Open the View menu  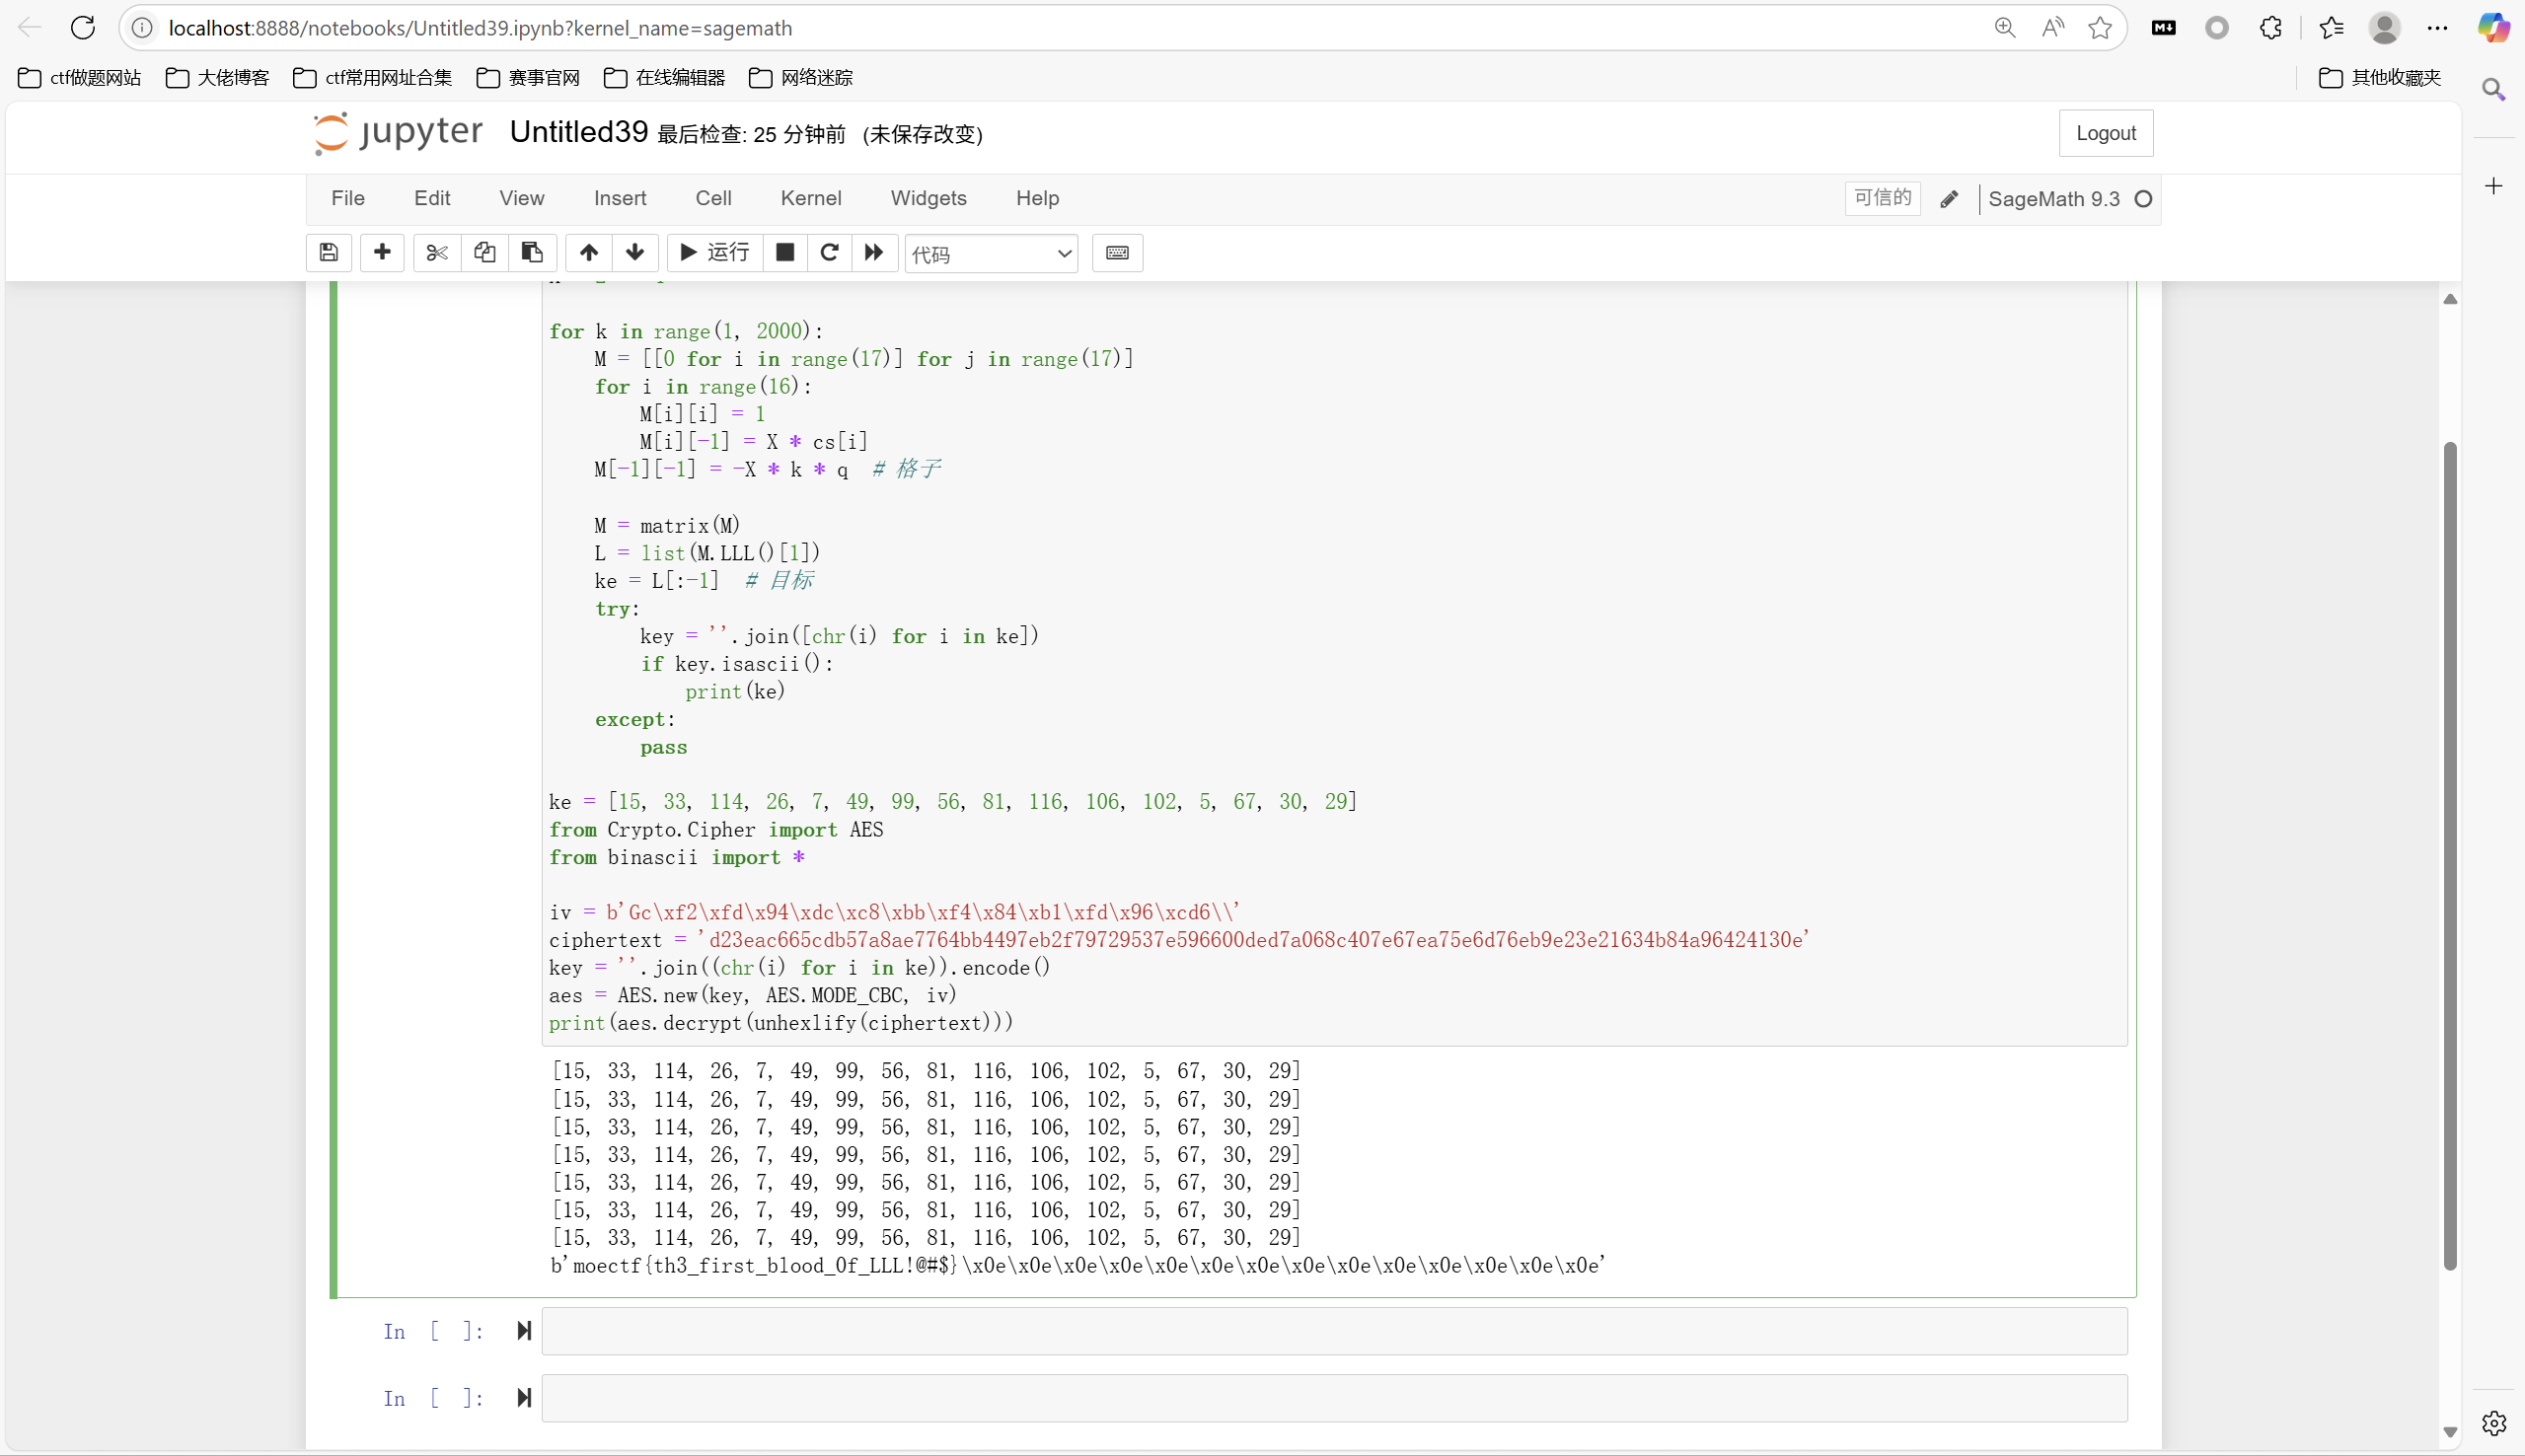pos(522,198)
